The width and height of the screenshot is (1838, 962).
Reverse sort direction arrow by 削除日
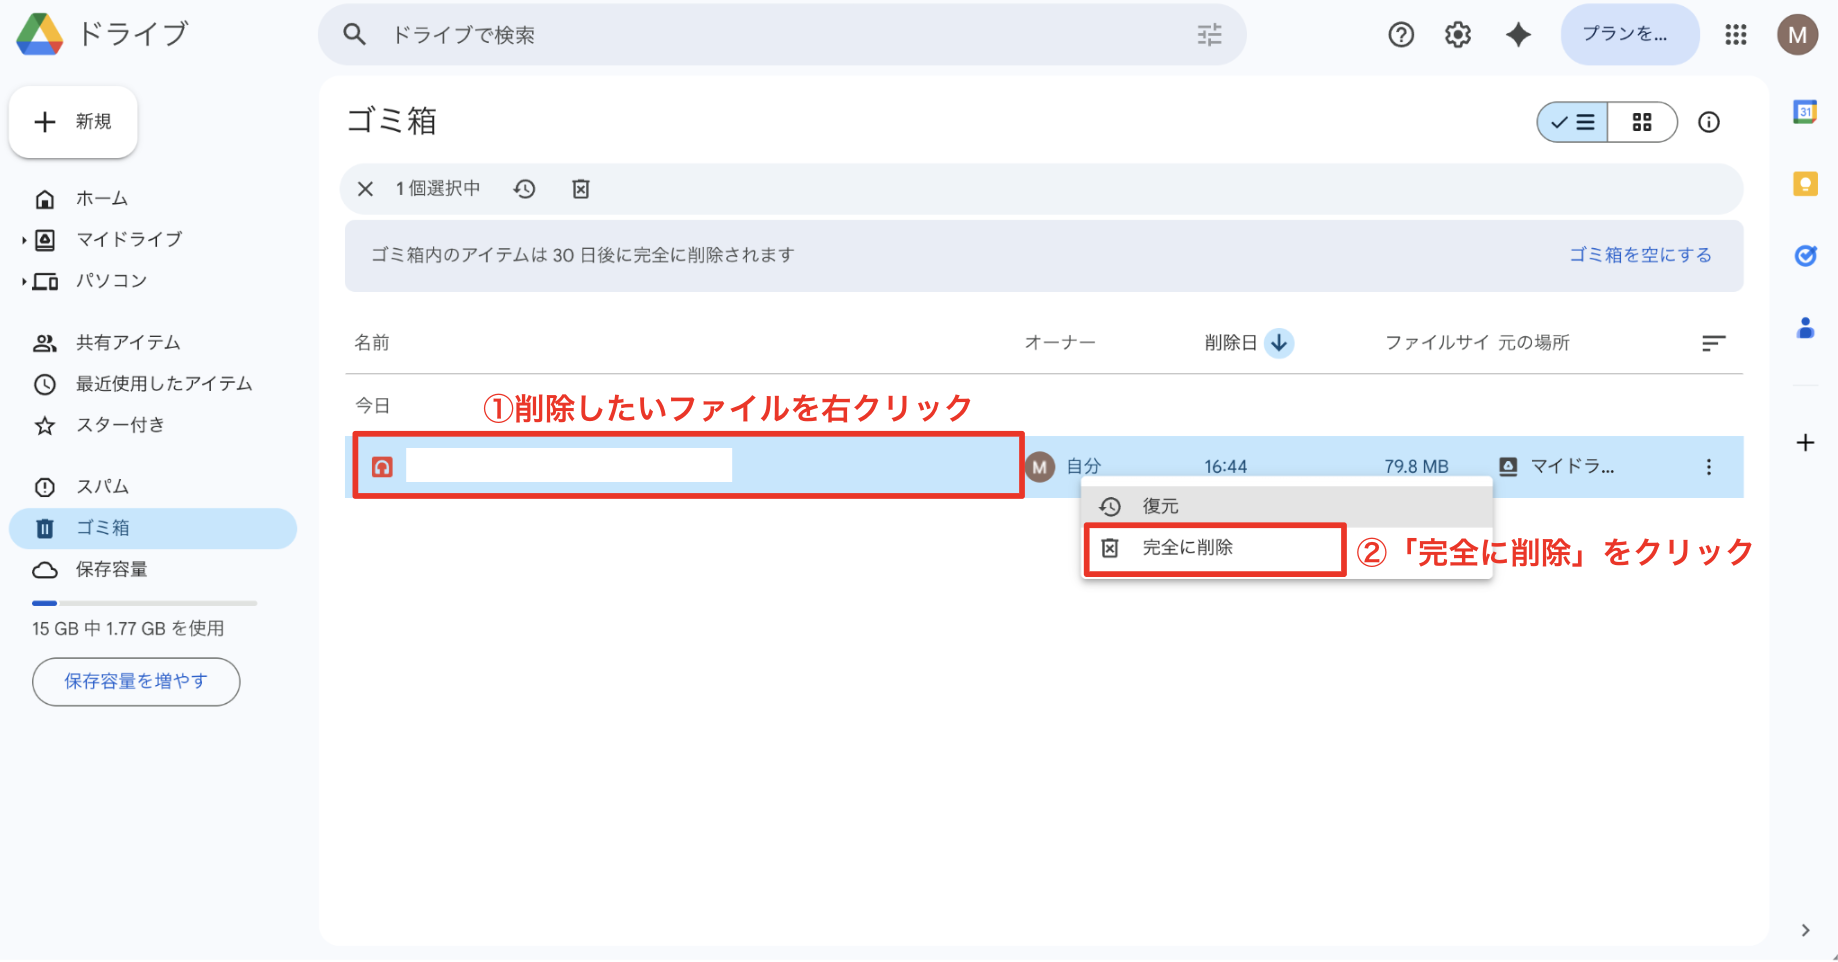1279,343
